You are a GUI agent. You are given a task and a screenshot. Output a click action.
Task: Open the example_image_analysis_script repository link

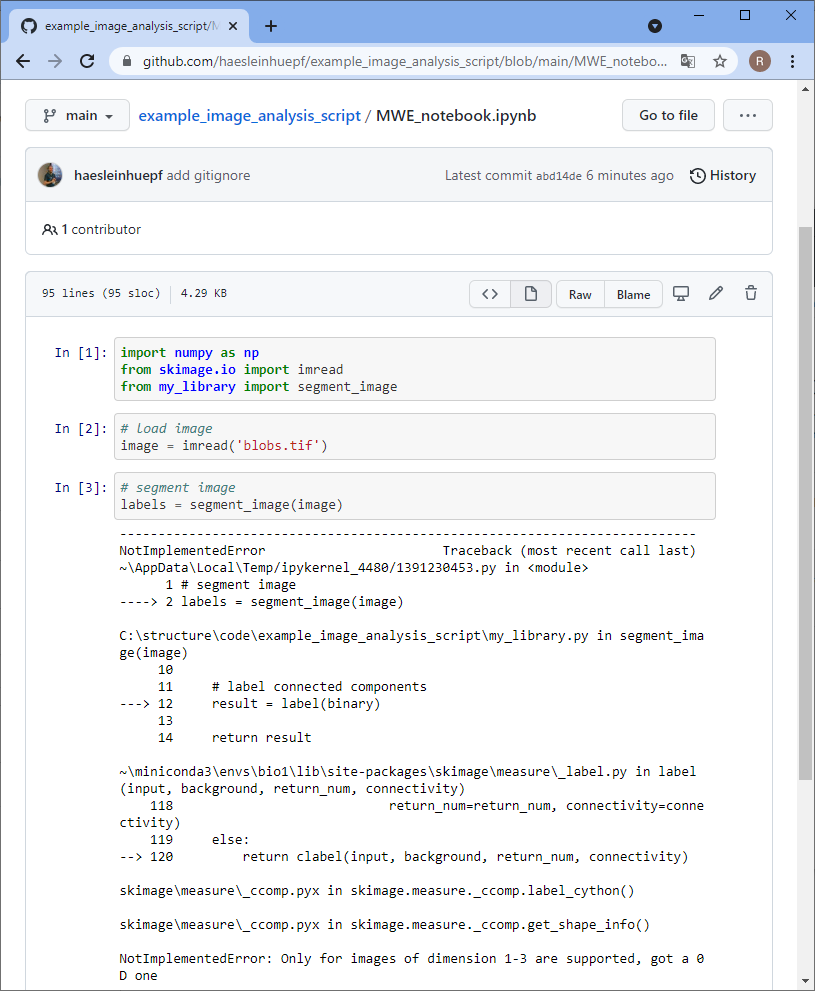[249, 115]
